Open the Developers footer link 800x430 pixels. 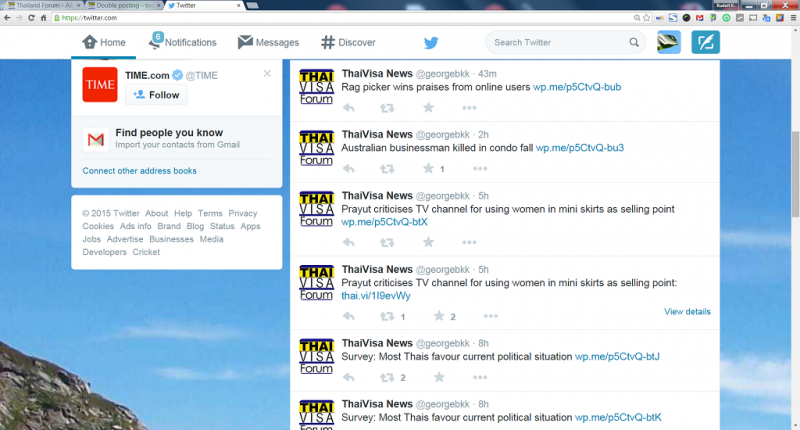(105, 252)
